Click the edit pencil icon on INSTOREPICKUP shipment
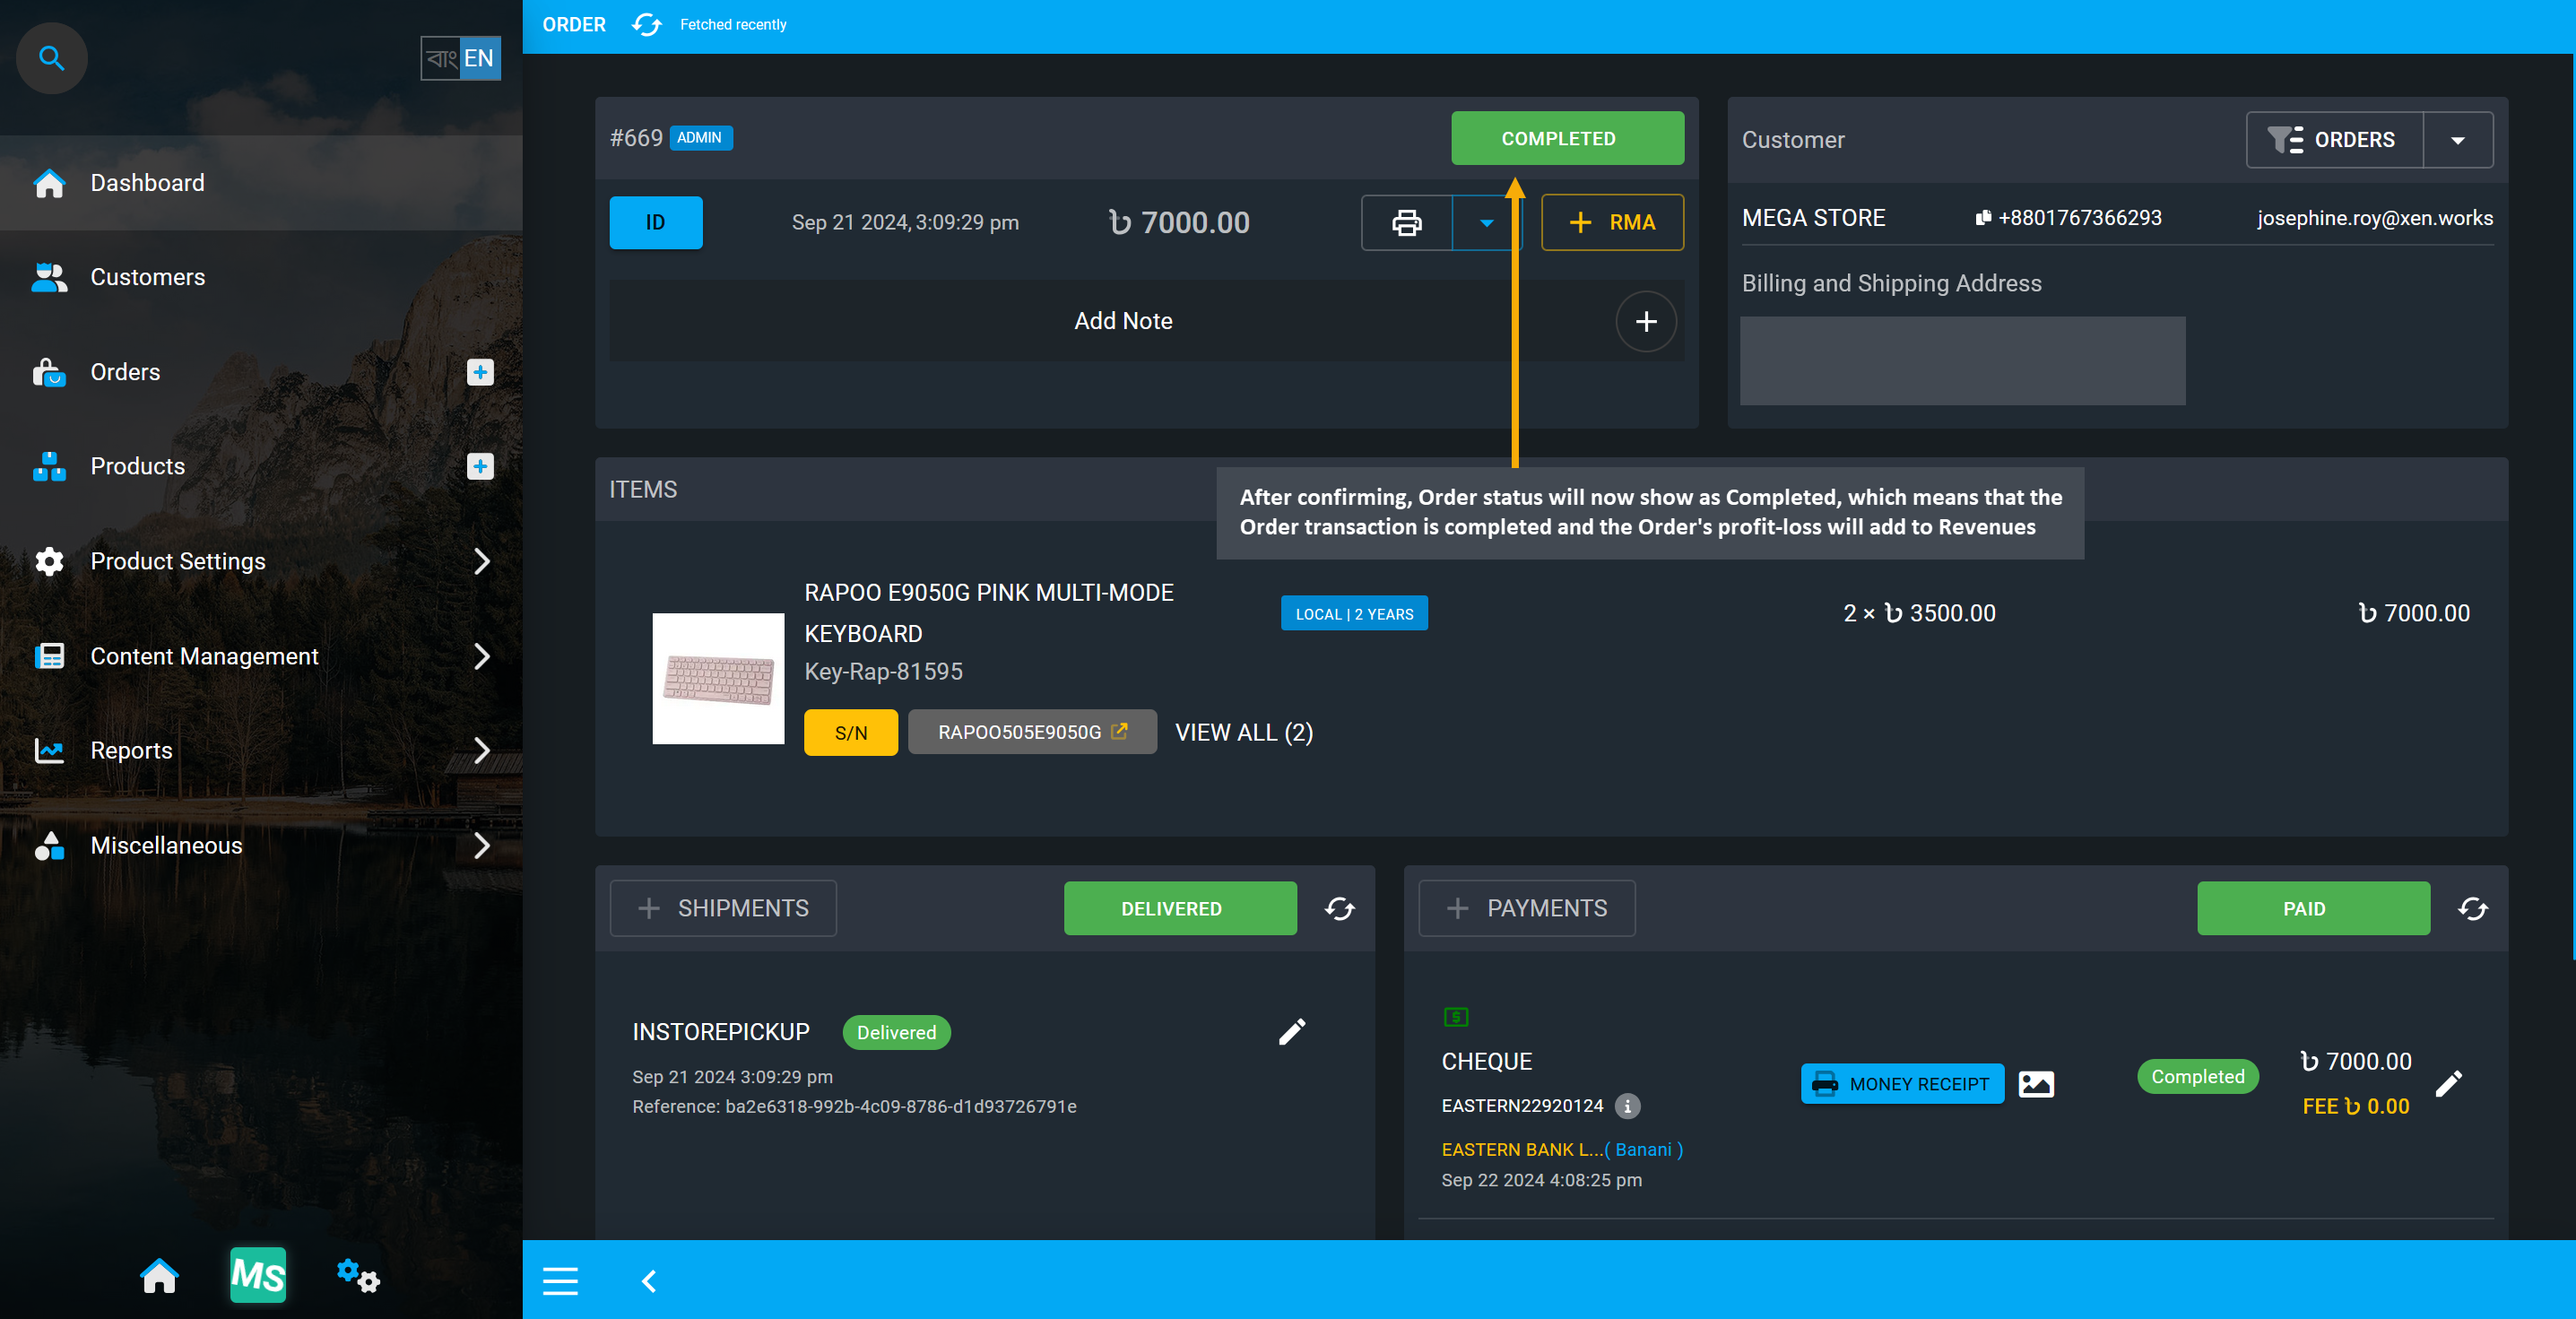 click(x=1293, y=1031)
